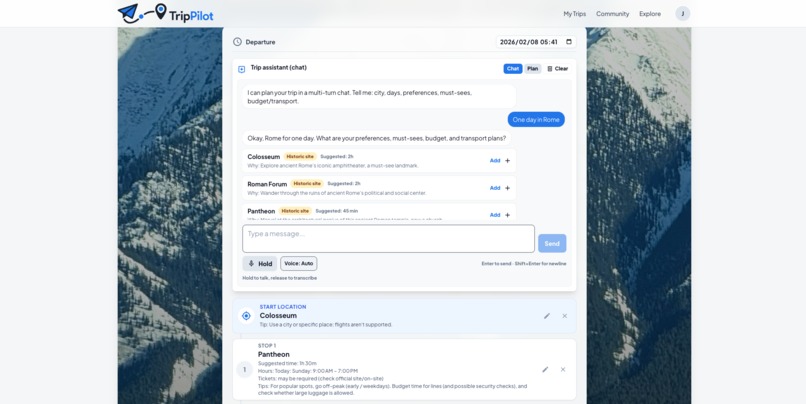Click the 'Suggested: 45 min' label
This screenshot has height=404, width=806.
pyautogui.click(x=337, y=211)
